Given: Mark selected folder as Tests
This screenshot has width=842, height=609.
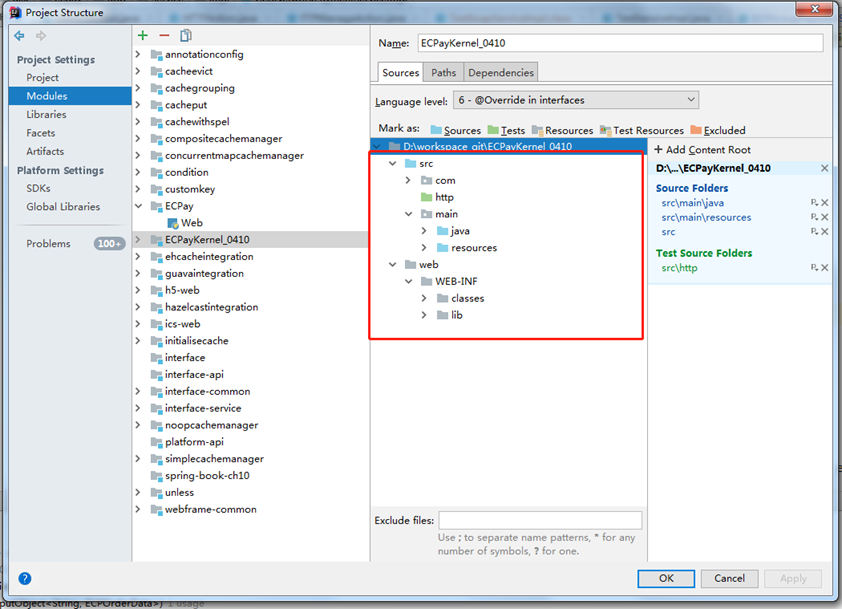Looking at the screenshot, I should (505, 130).
